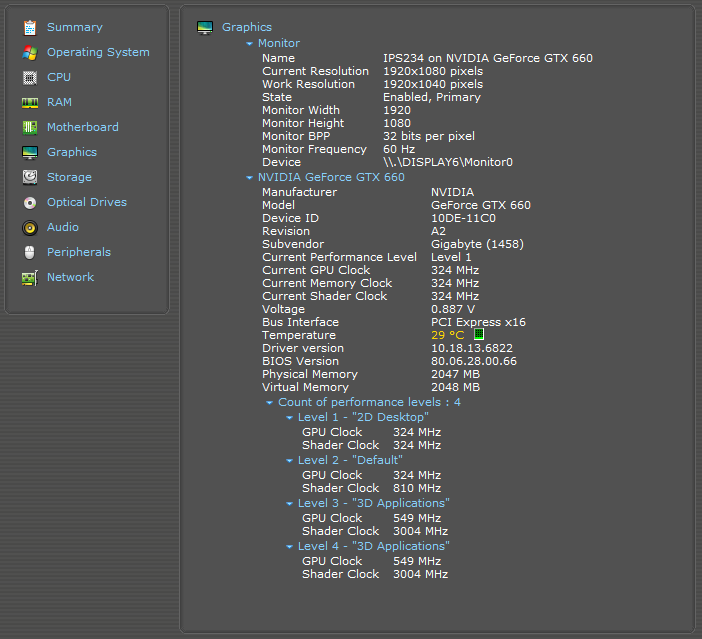
Task: Click the Current Memory Clock label
Action: (x=327, y=283)
